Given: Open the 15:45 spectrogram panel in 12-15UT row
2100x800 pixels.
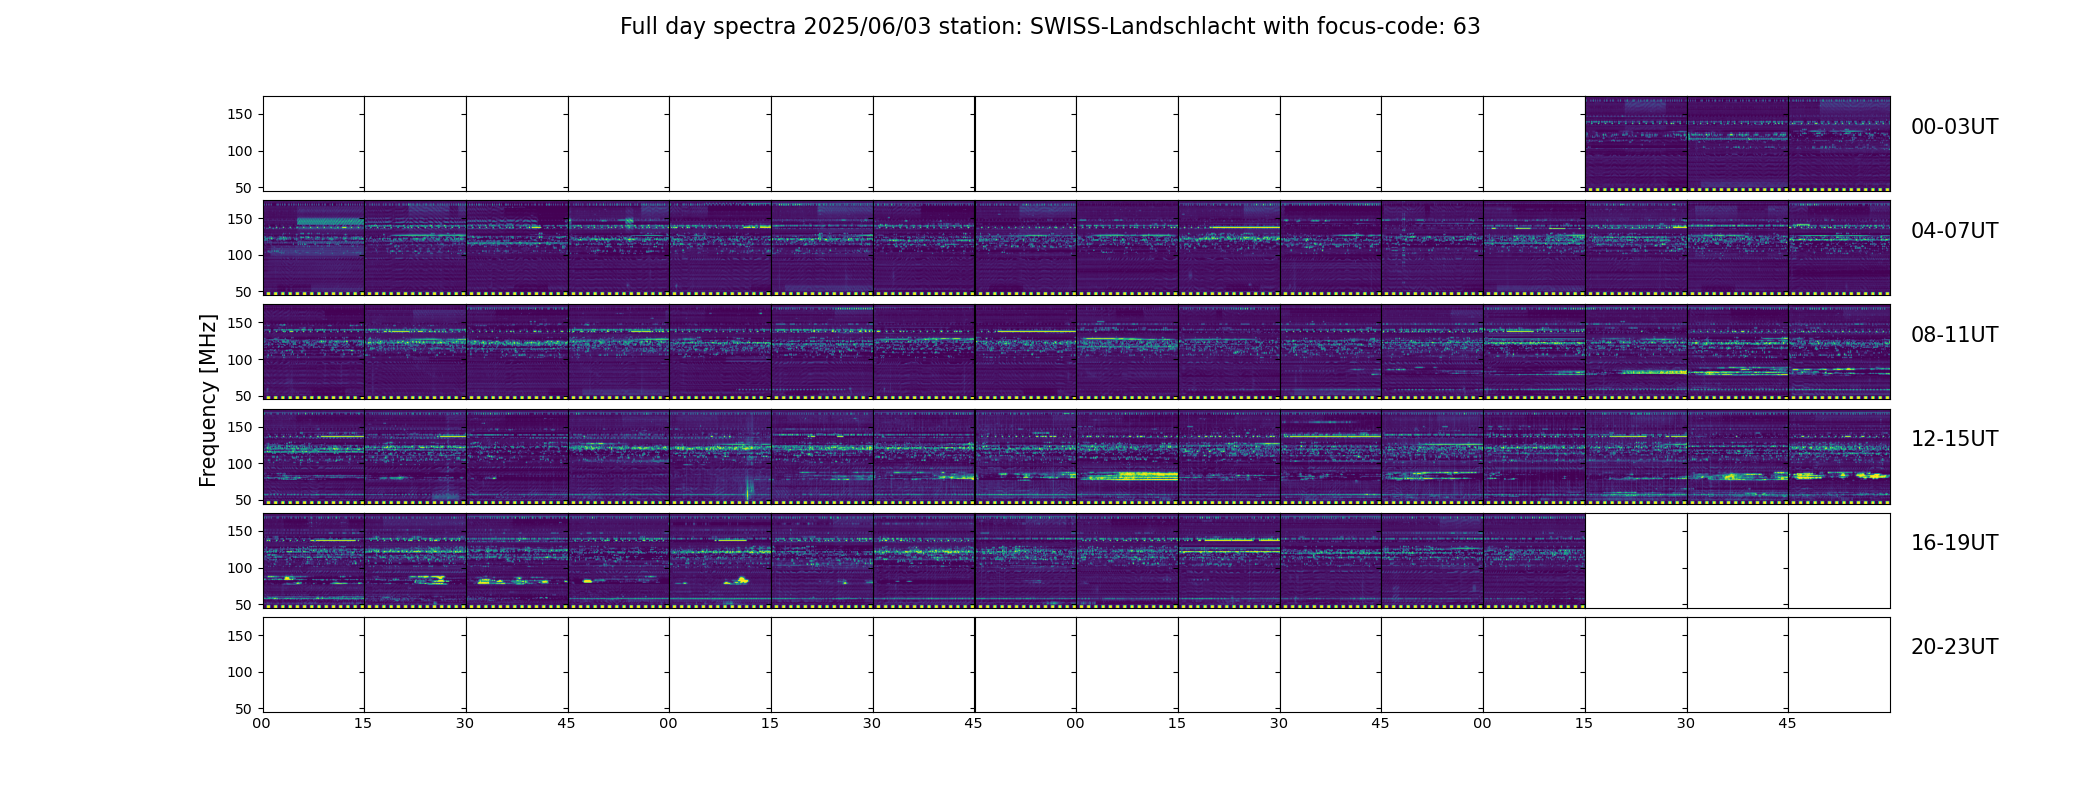Looking at the screenshot, I should click(1839, 456).
